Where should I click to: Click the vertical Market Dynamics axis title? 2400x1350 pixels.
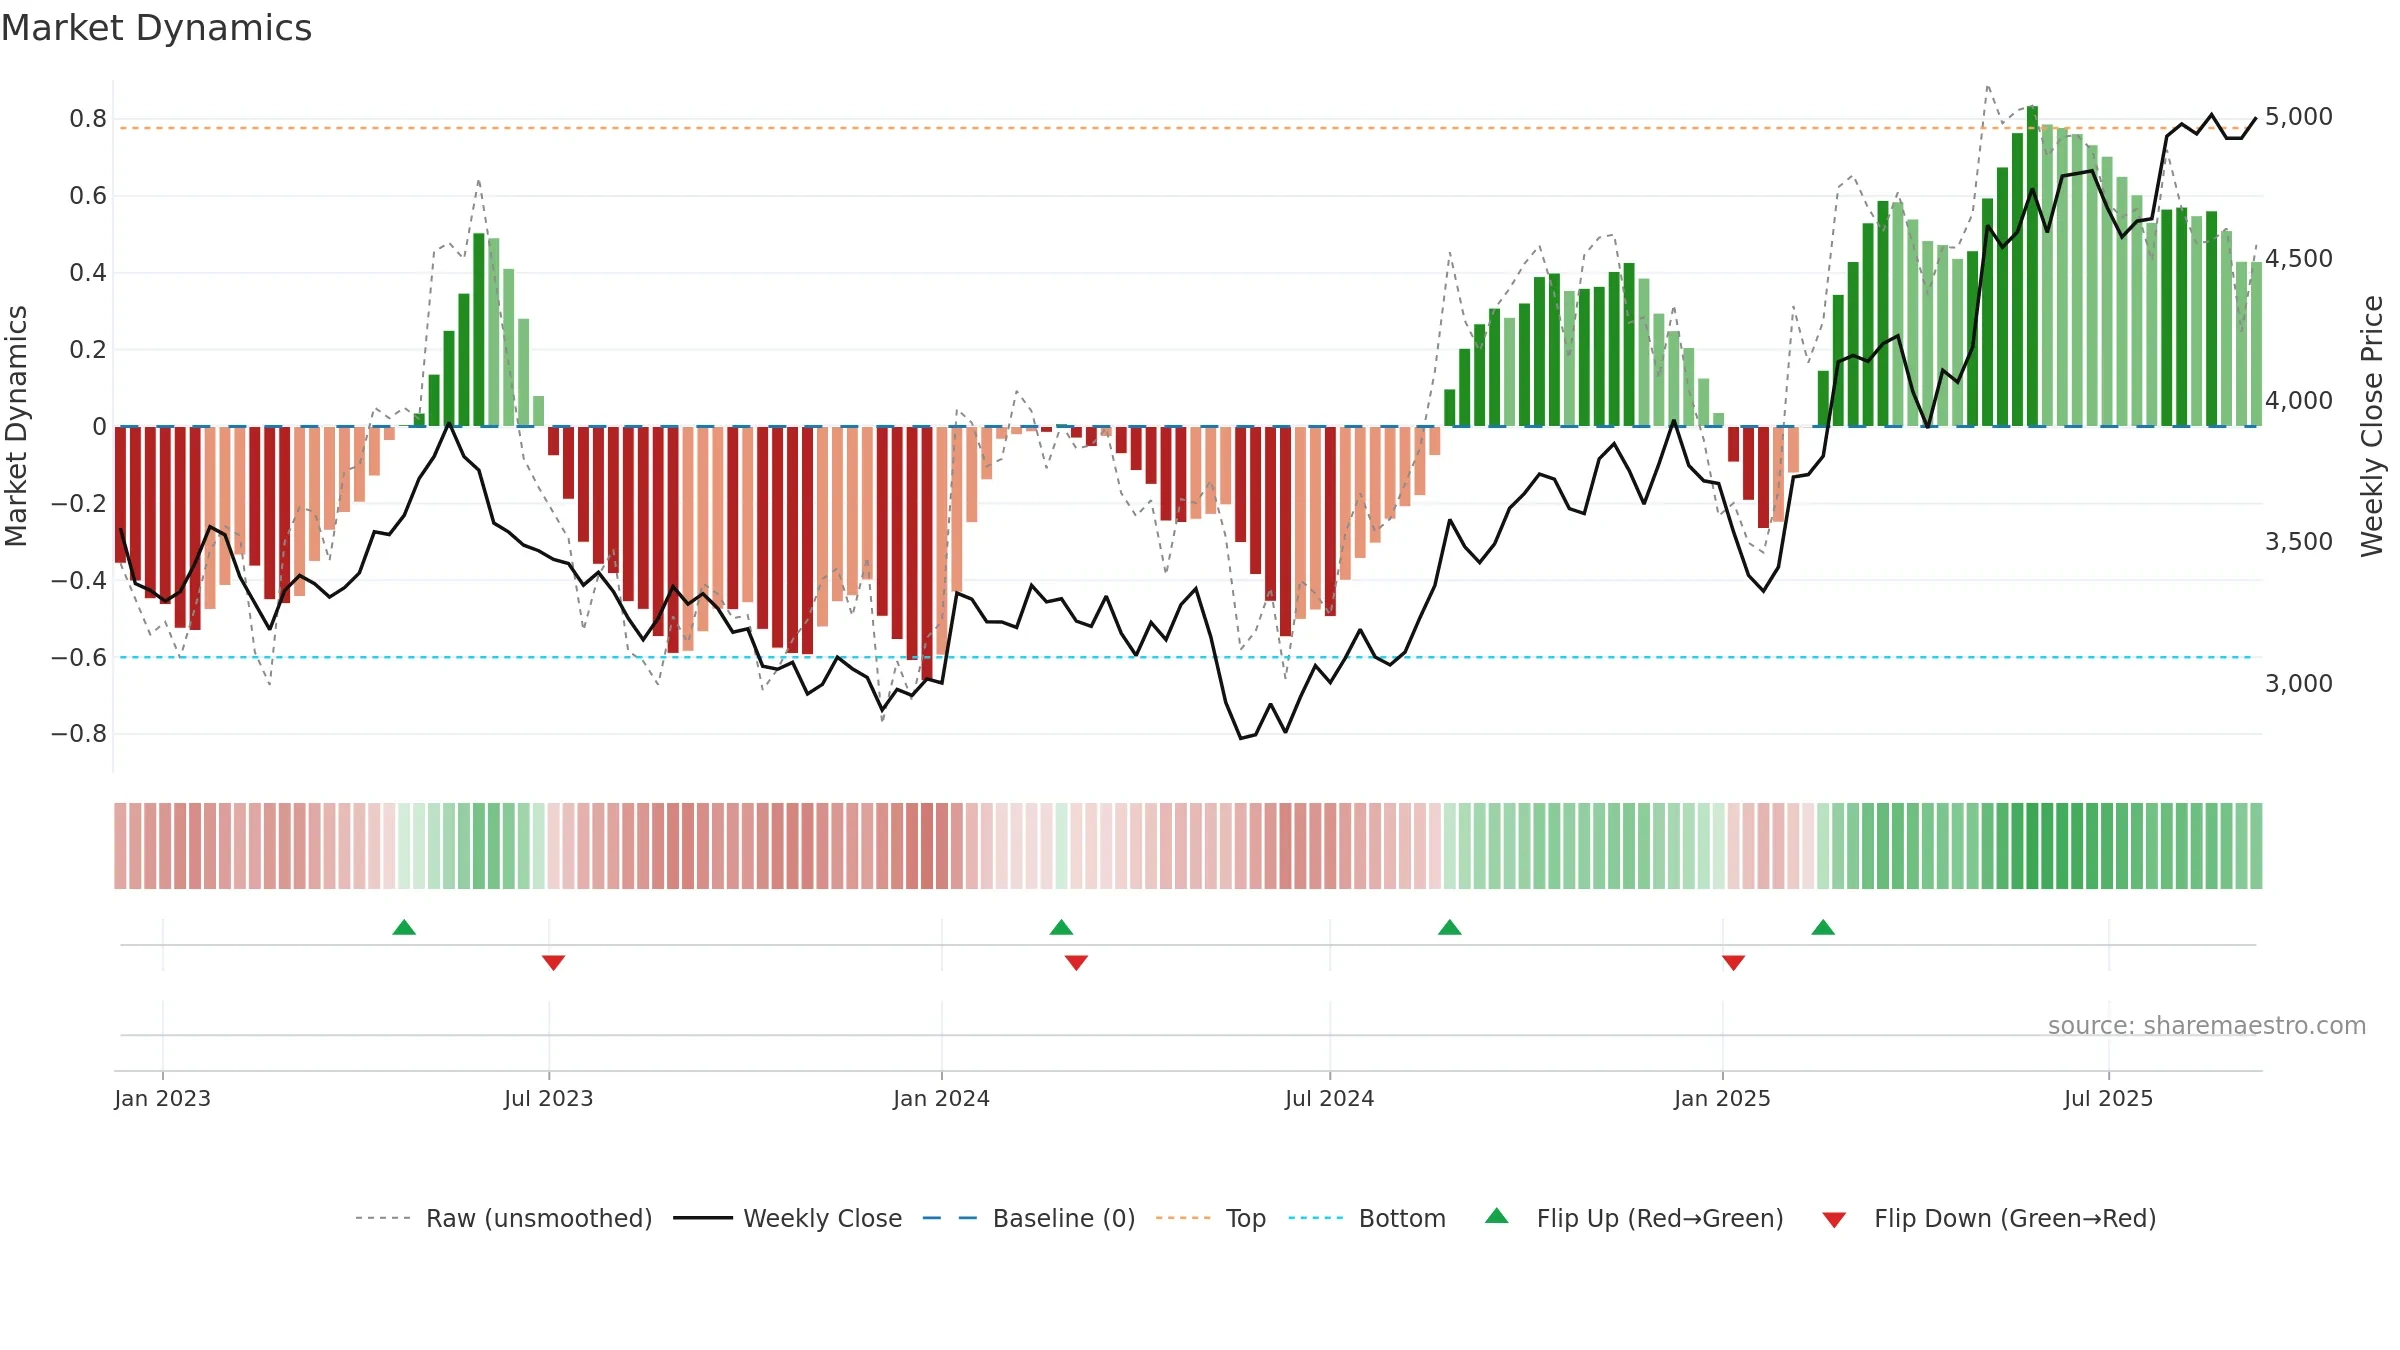coord(16,426)
